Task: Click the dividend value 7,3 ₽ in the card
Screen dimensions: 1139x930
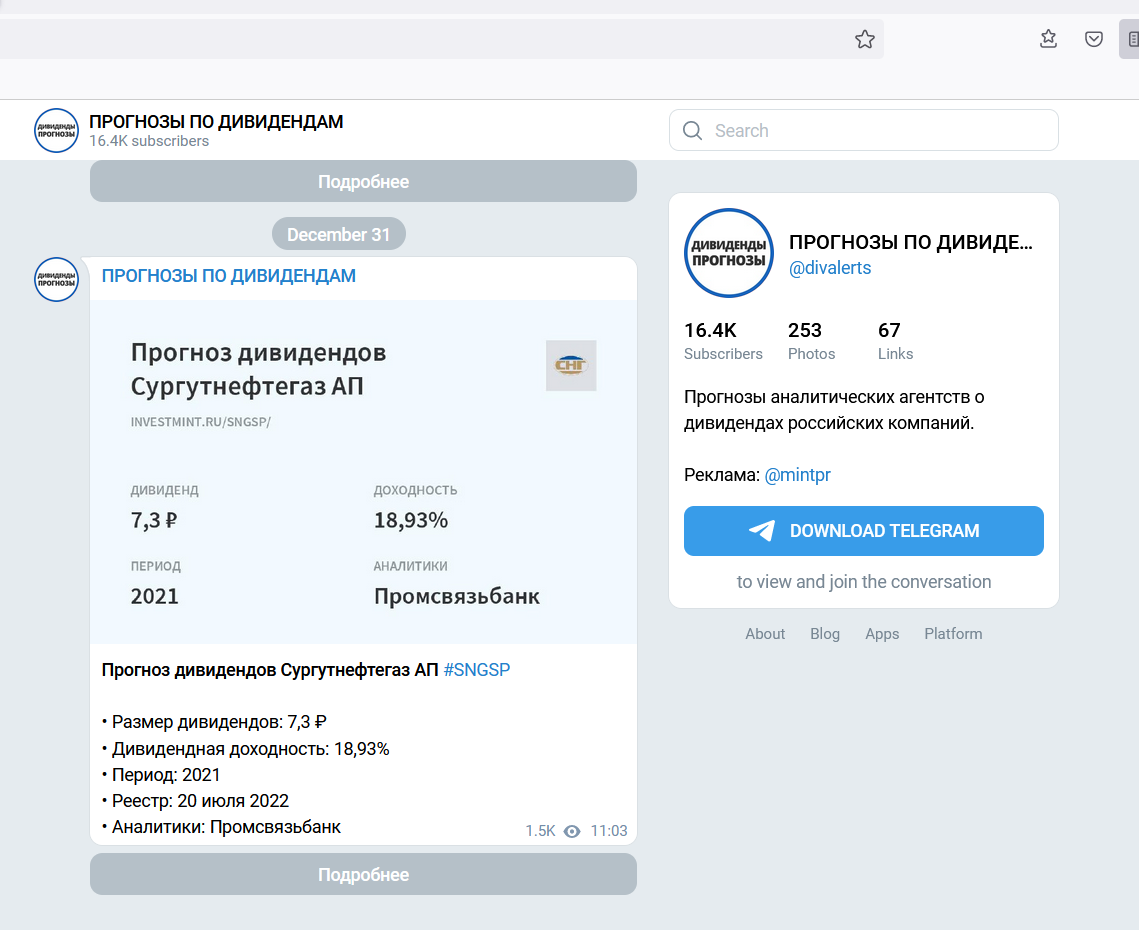Action: (x=154, y=520)
